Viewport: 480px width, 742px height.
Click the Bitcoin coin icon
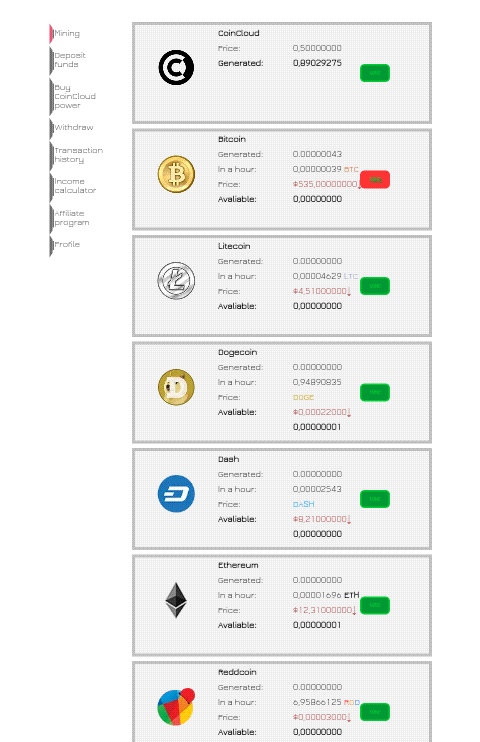click(176, 174)
